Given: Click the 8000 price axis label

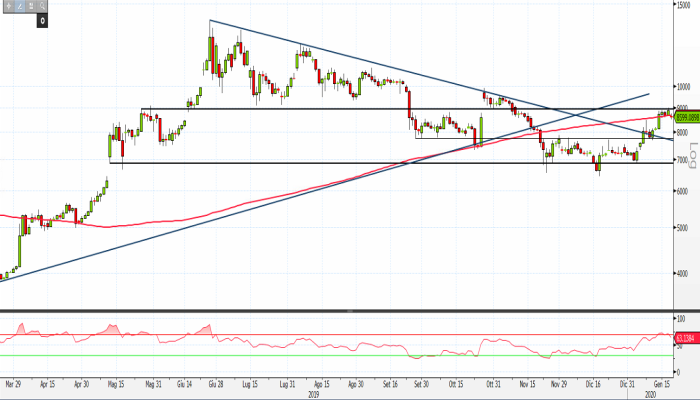Looking at the screenshot, I should (683, 132).
